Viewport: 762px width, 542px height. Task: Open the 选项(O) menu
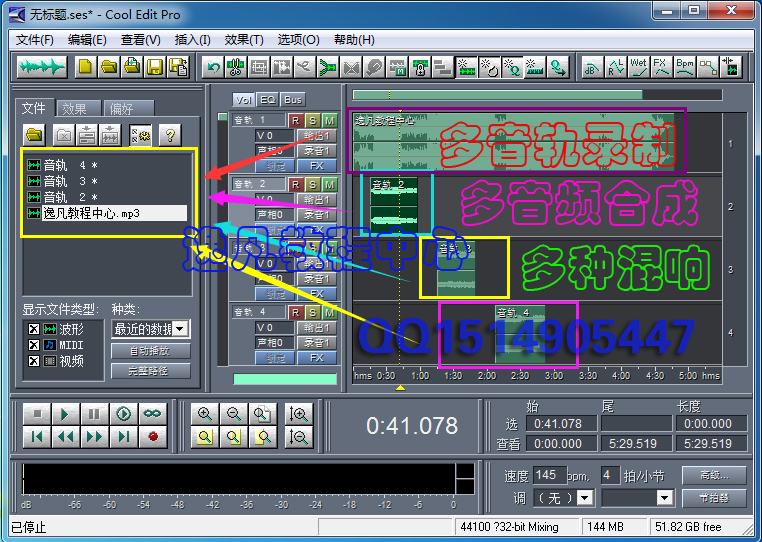[x=298, y=40]
